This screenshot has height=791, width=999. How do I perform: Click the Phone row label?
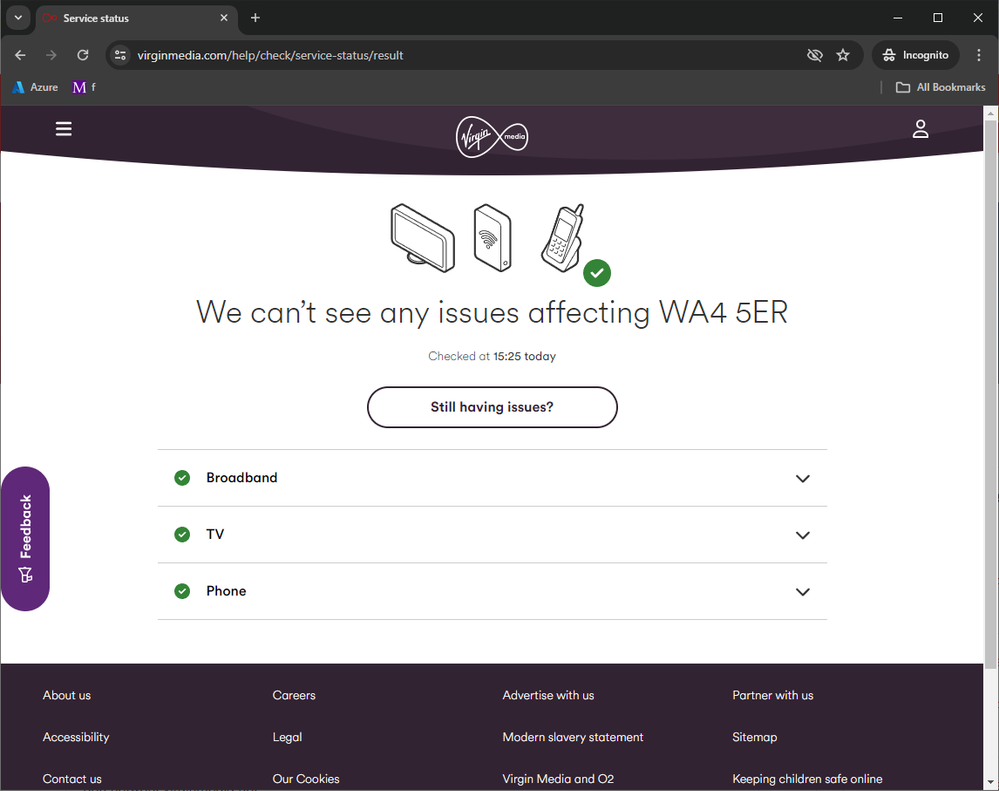point(226,591)
